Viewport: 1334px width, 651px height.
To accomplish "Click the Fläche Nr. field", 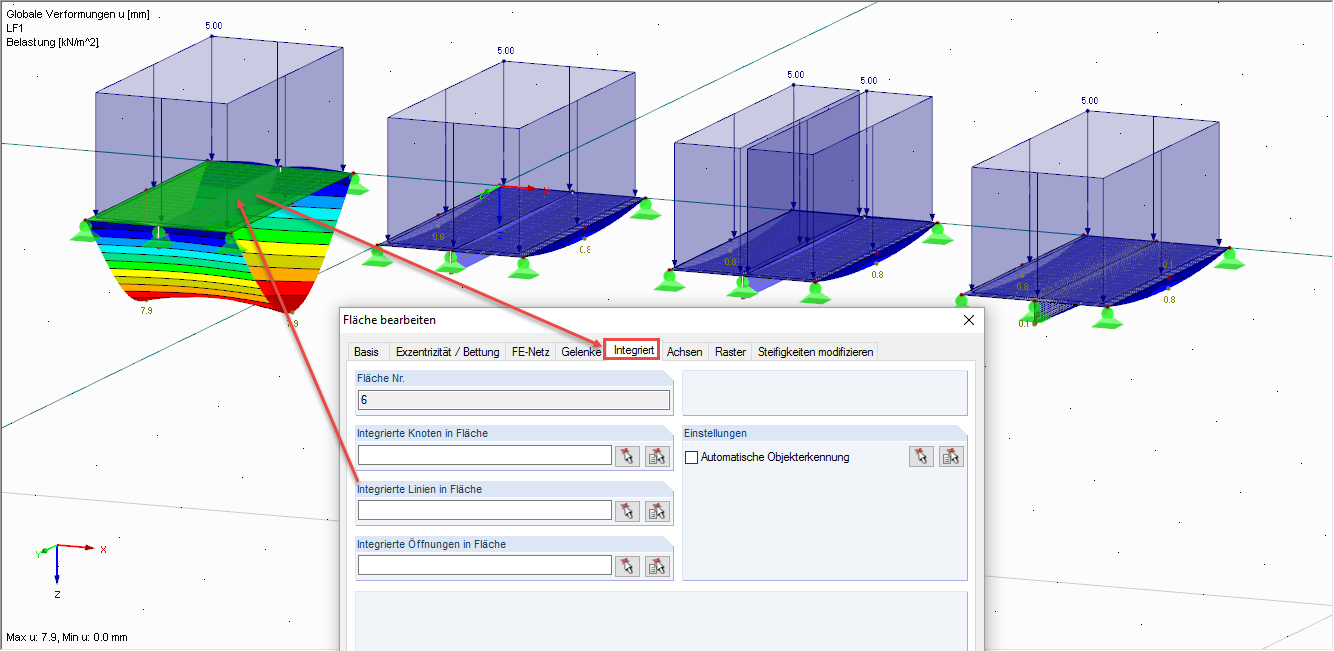I will [513, 400].
